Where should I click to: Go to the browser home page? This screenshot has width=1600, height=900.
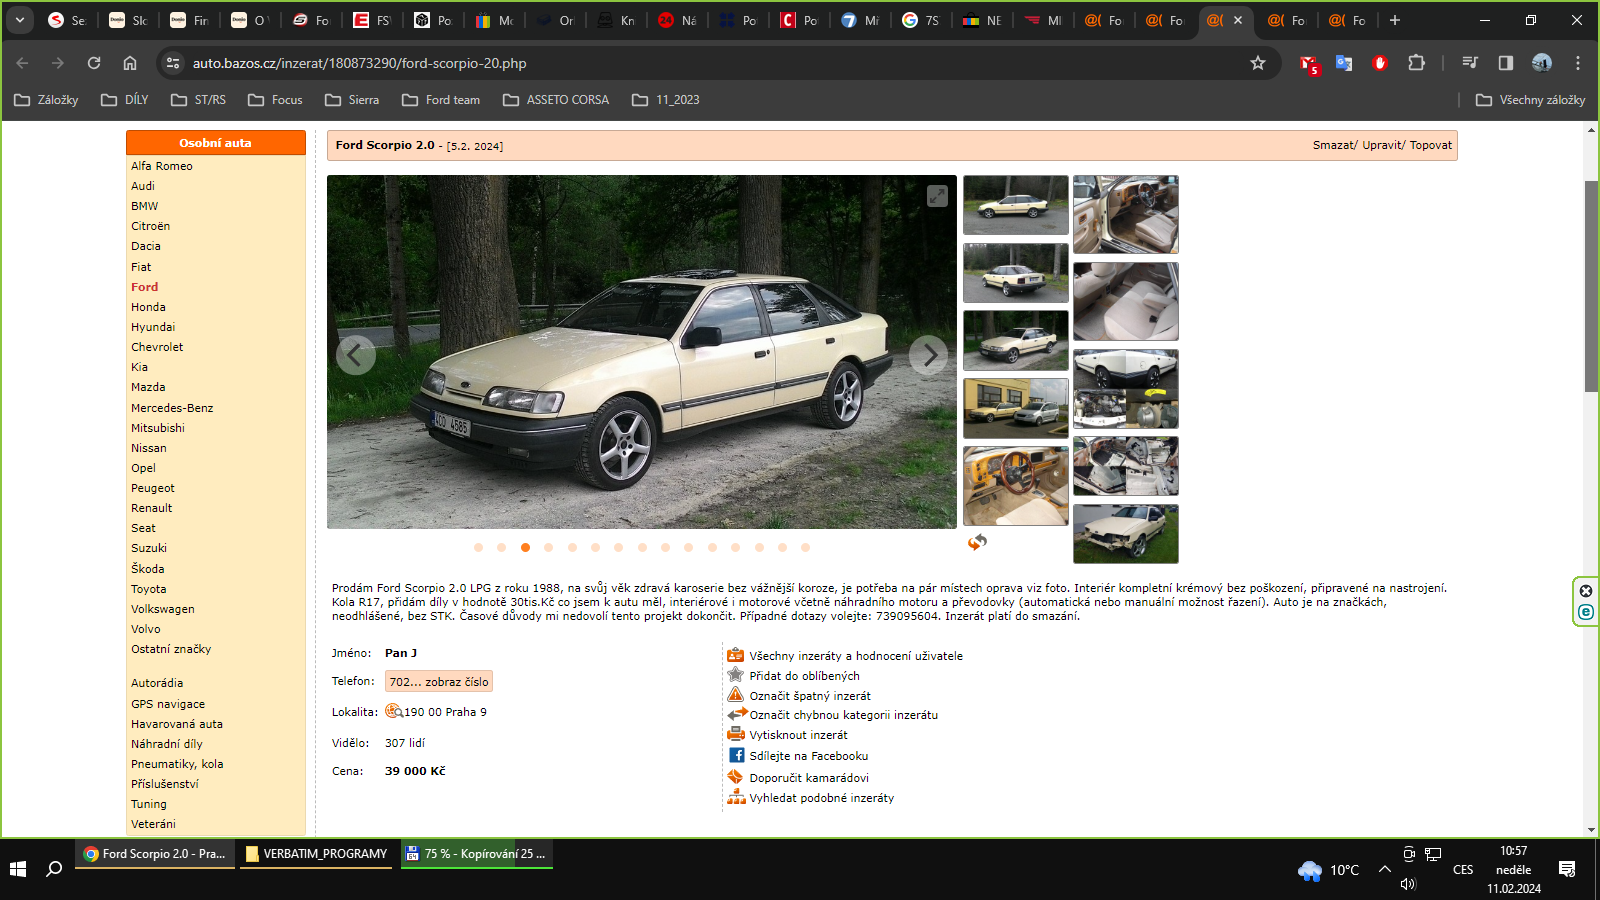(130, 63)
